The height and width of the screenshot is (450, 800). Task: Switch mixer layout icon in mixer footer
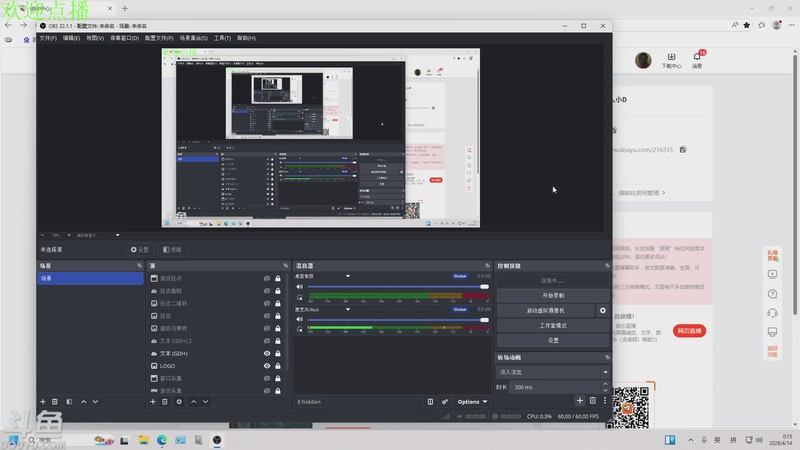tap(430, 402)
